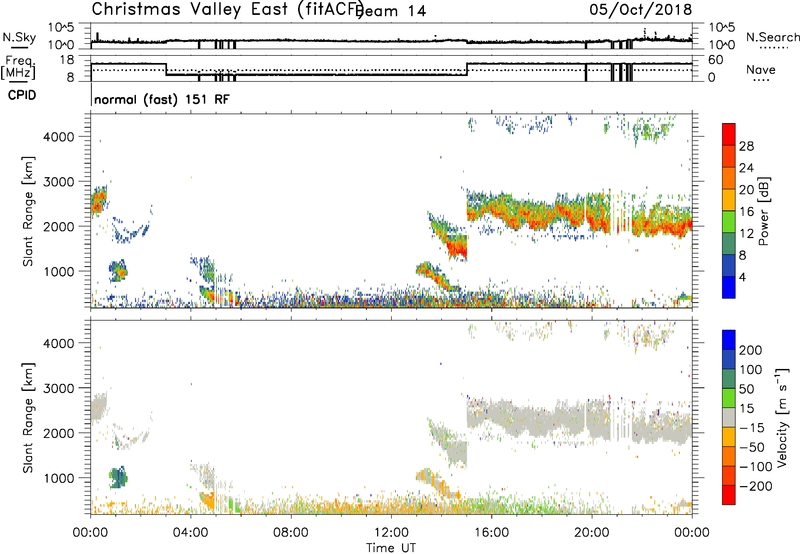800x554 pixels.
Task: Select the "24" label on Power color bar
Action: coord(746,168)
